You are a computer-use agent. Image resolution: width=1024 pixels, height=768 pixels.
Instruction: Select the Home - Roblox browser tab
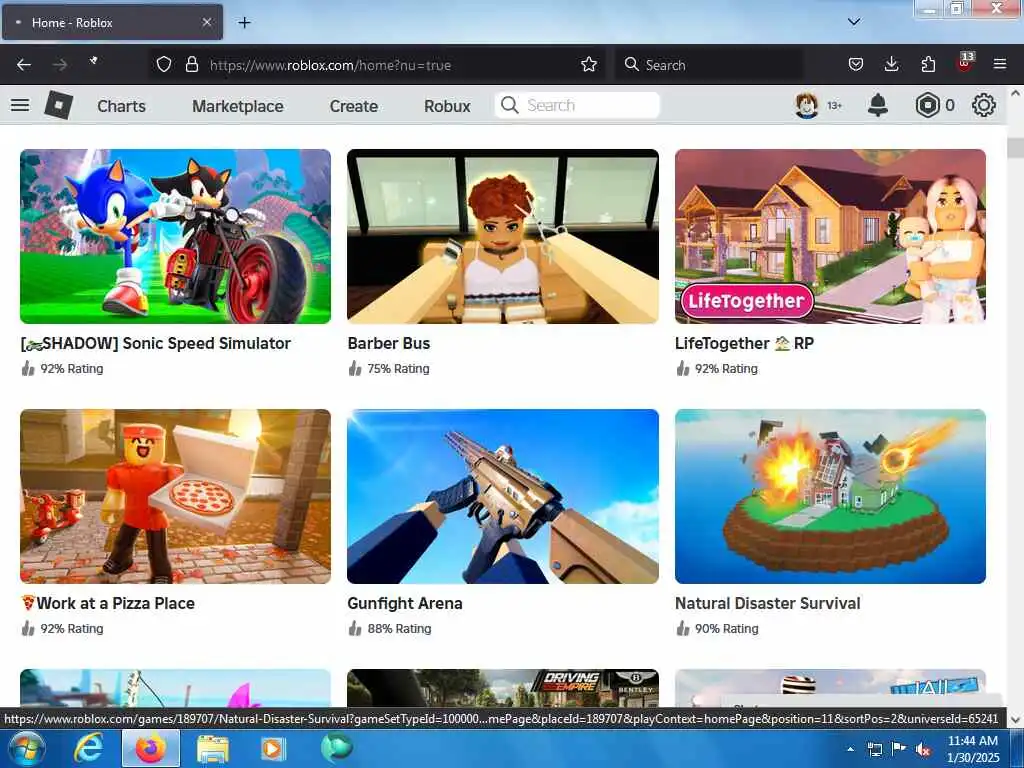(112, 22)
